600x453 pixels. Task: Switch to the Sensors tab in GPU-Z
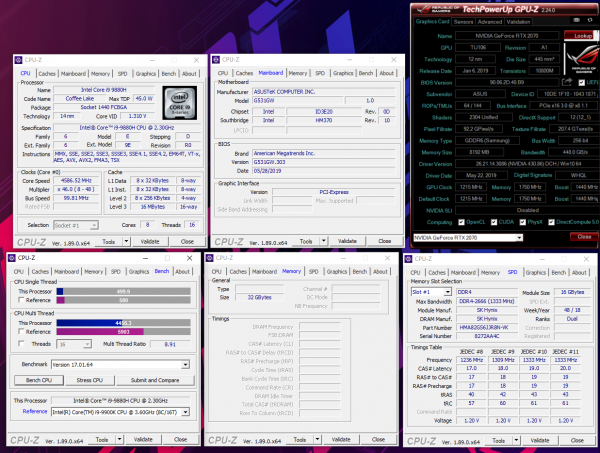click(x=462, y=20)
